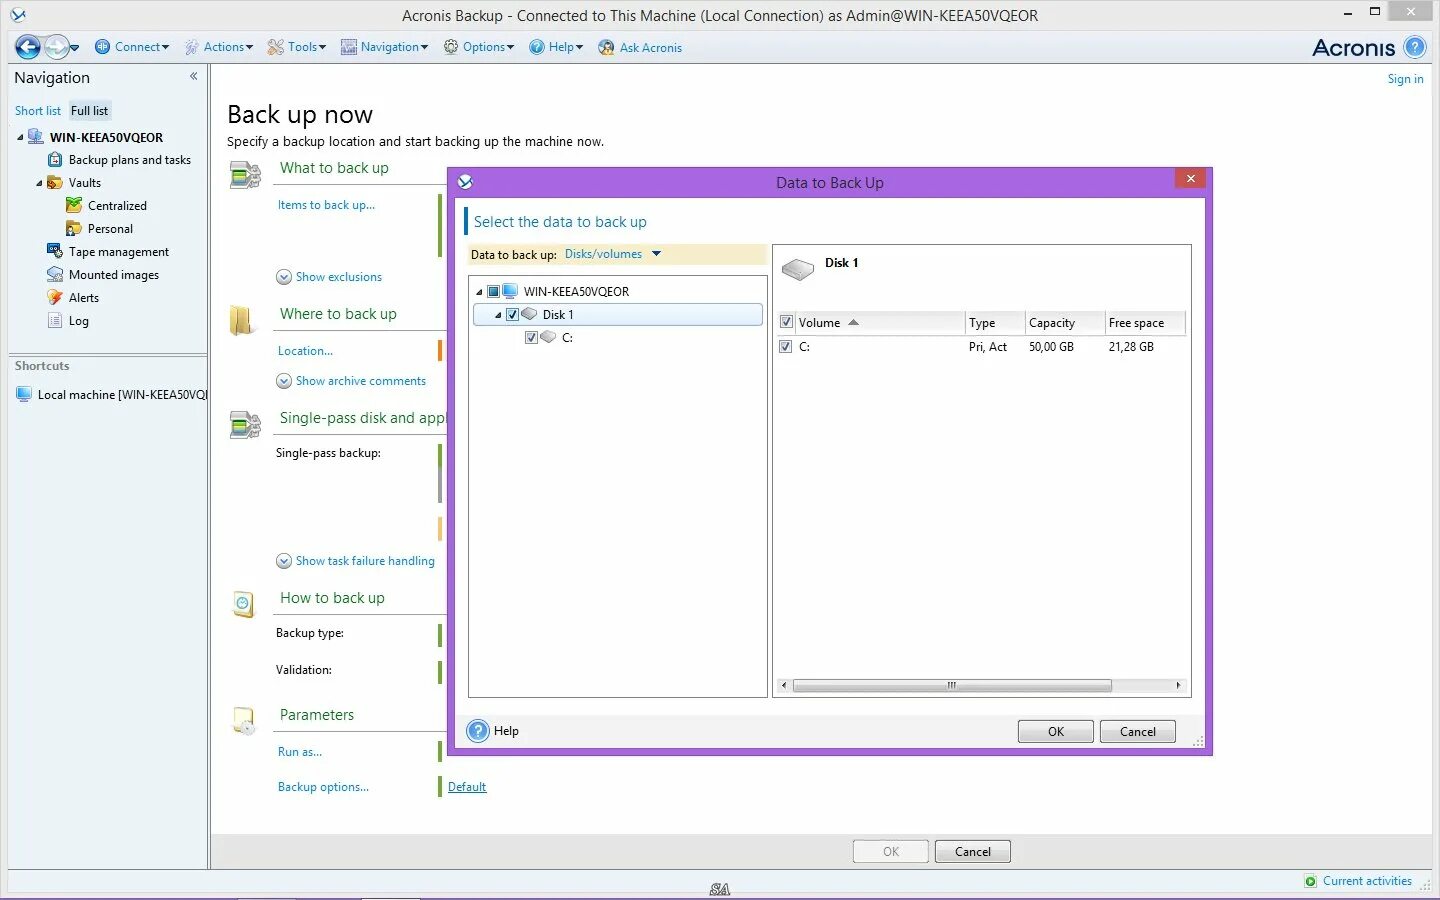Click the Acronis help question mark icon
The width and height of the screenshot is (1440, 900).
coord(1414,47)
